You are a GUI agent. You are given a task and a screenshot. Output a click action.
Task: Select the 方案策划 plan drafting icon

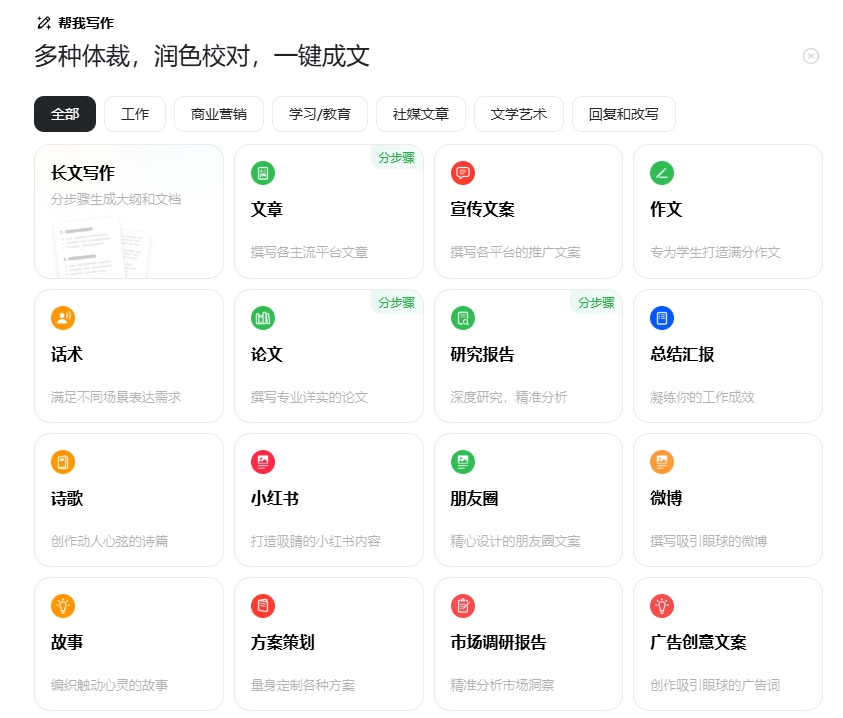pyautogui.click(x=263, y=606)
